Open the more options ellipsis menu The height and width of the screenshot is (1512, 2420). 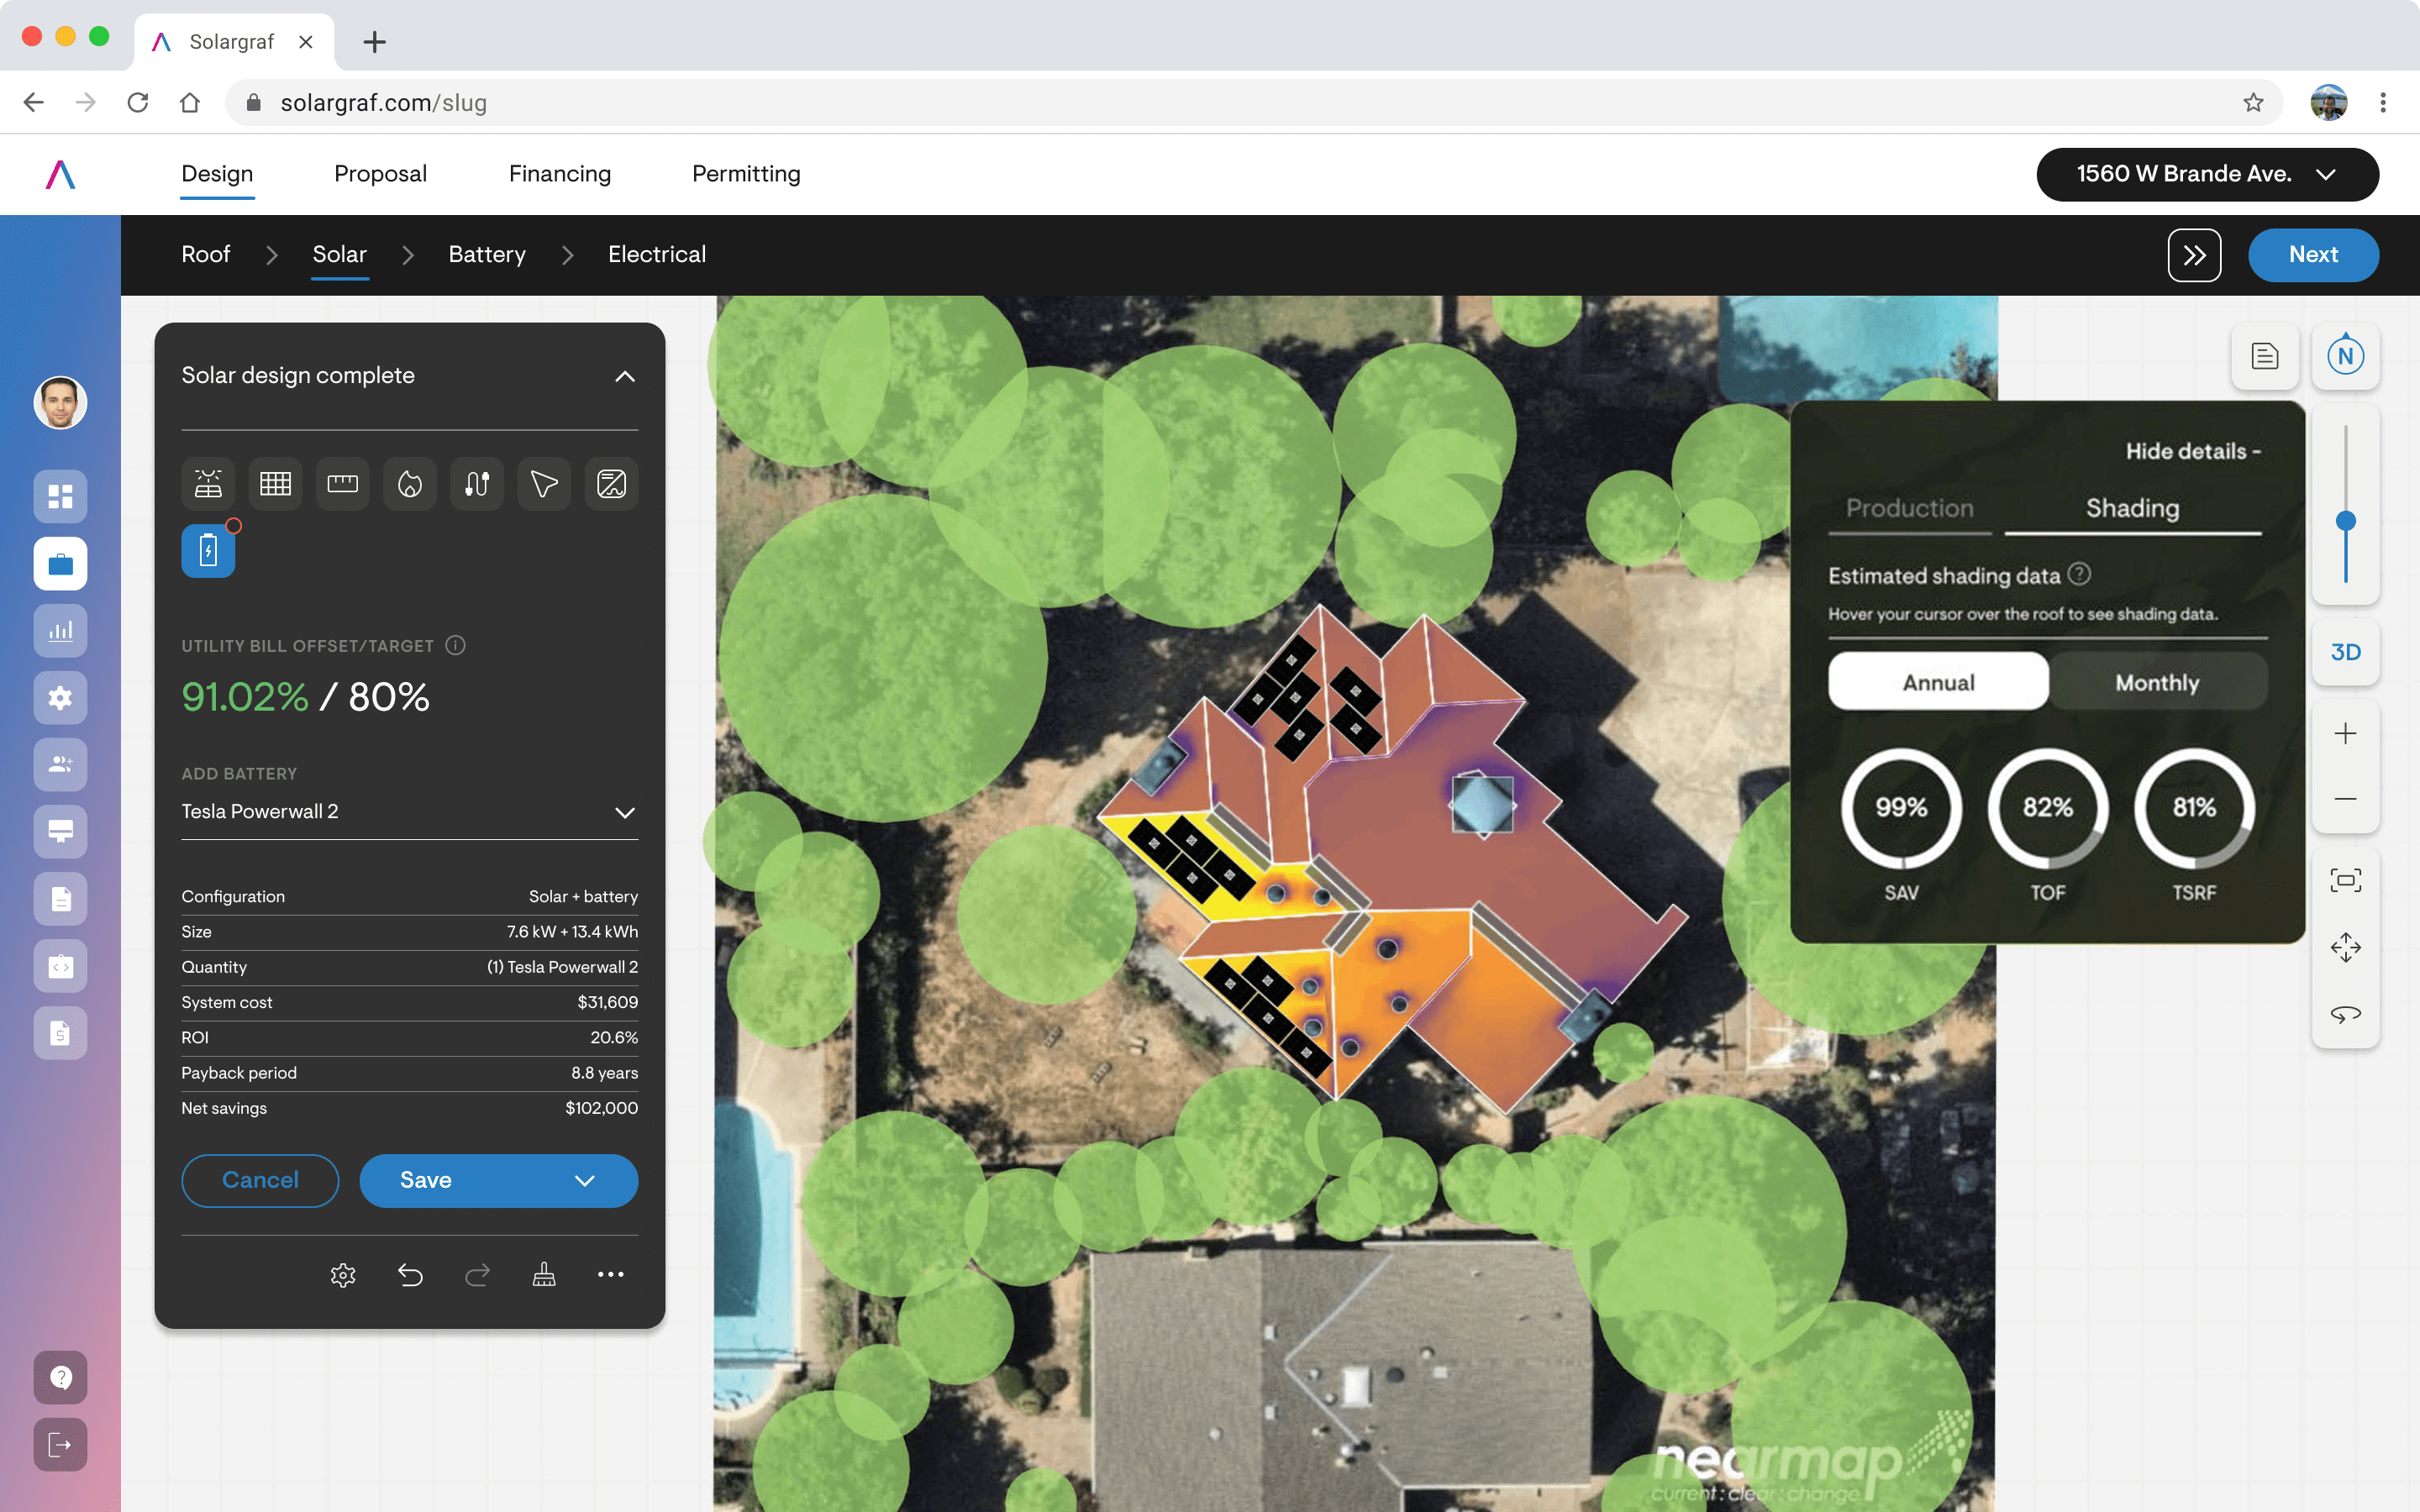coord(611,1274)
